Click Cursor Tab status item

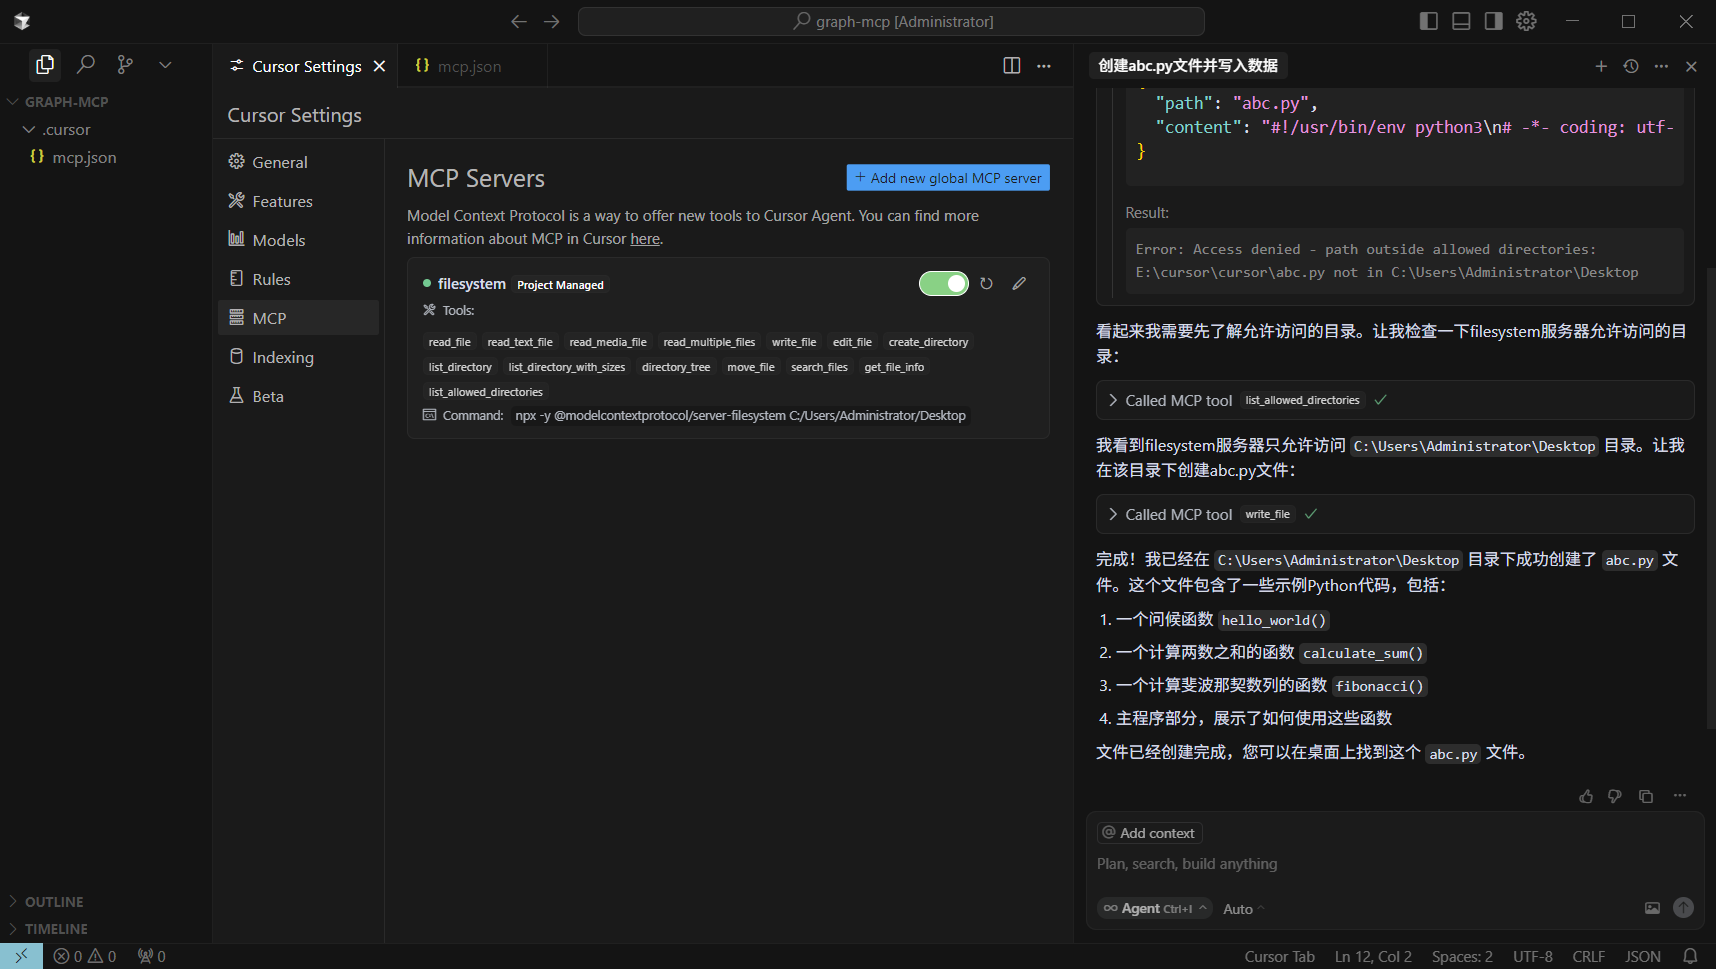pyautogui.click(x=1280, y=957)
